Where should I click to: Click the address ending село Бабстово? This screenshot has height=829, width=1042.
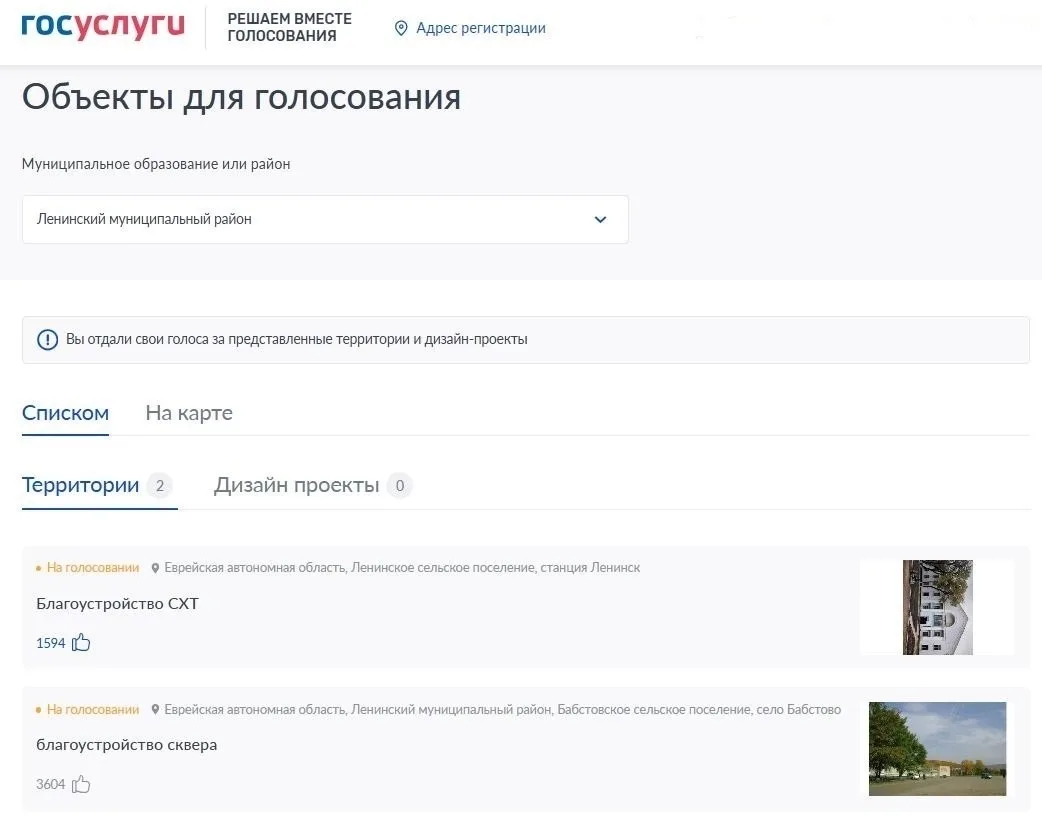point(502,709)
